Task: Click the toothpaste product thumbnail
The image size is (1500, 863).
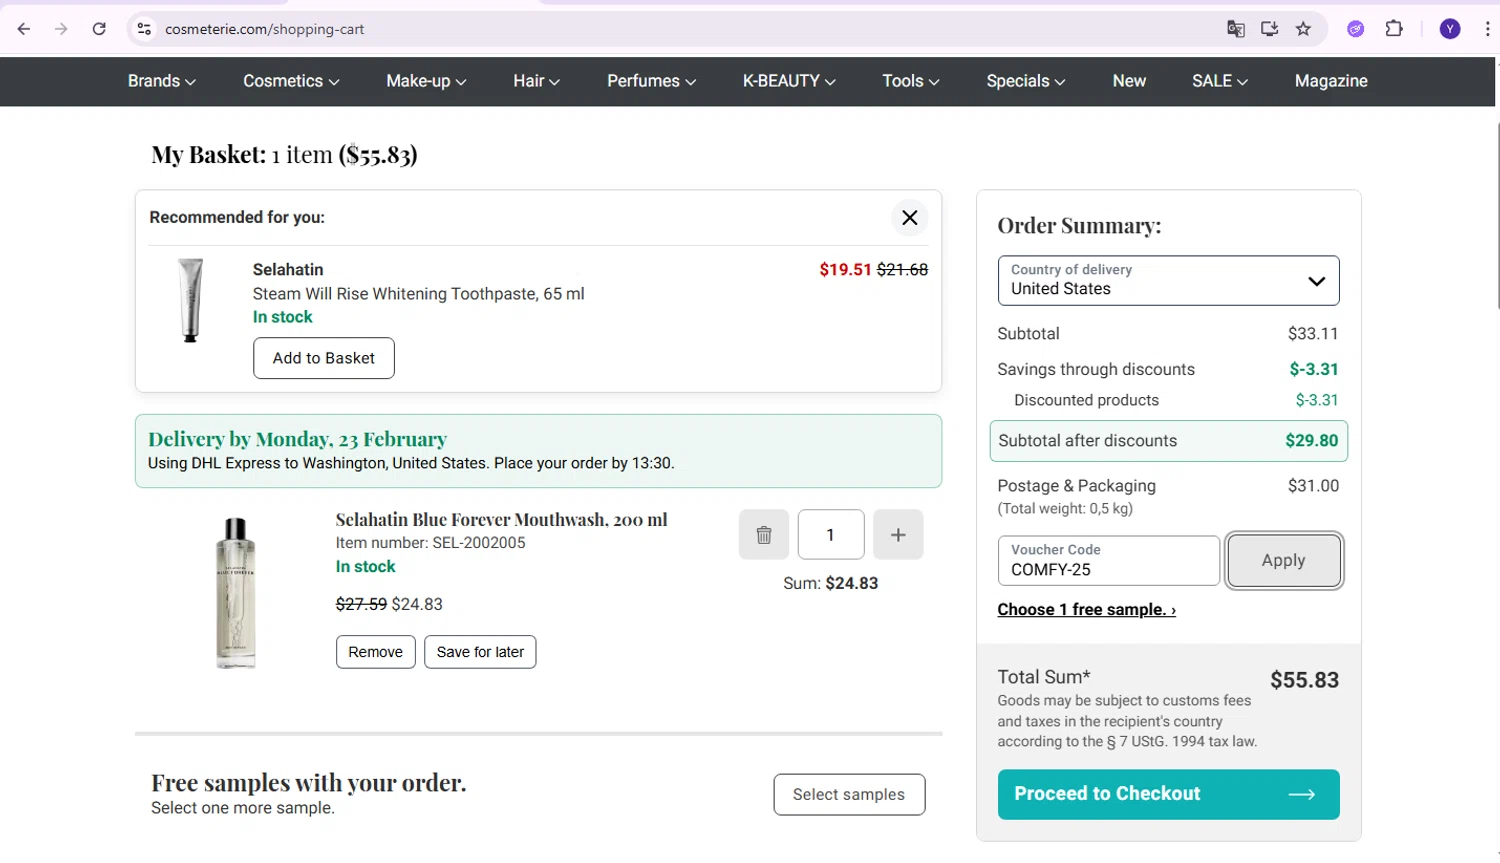Action: (x=190, y=300)
